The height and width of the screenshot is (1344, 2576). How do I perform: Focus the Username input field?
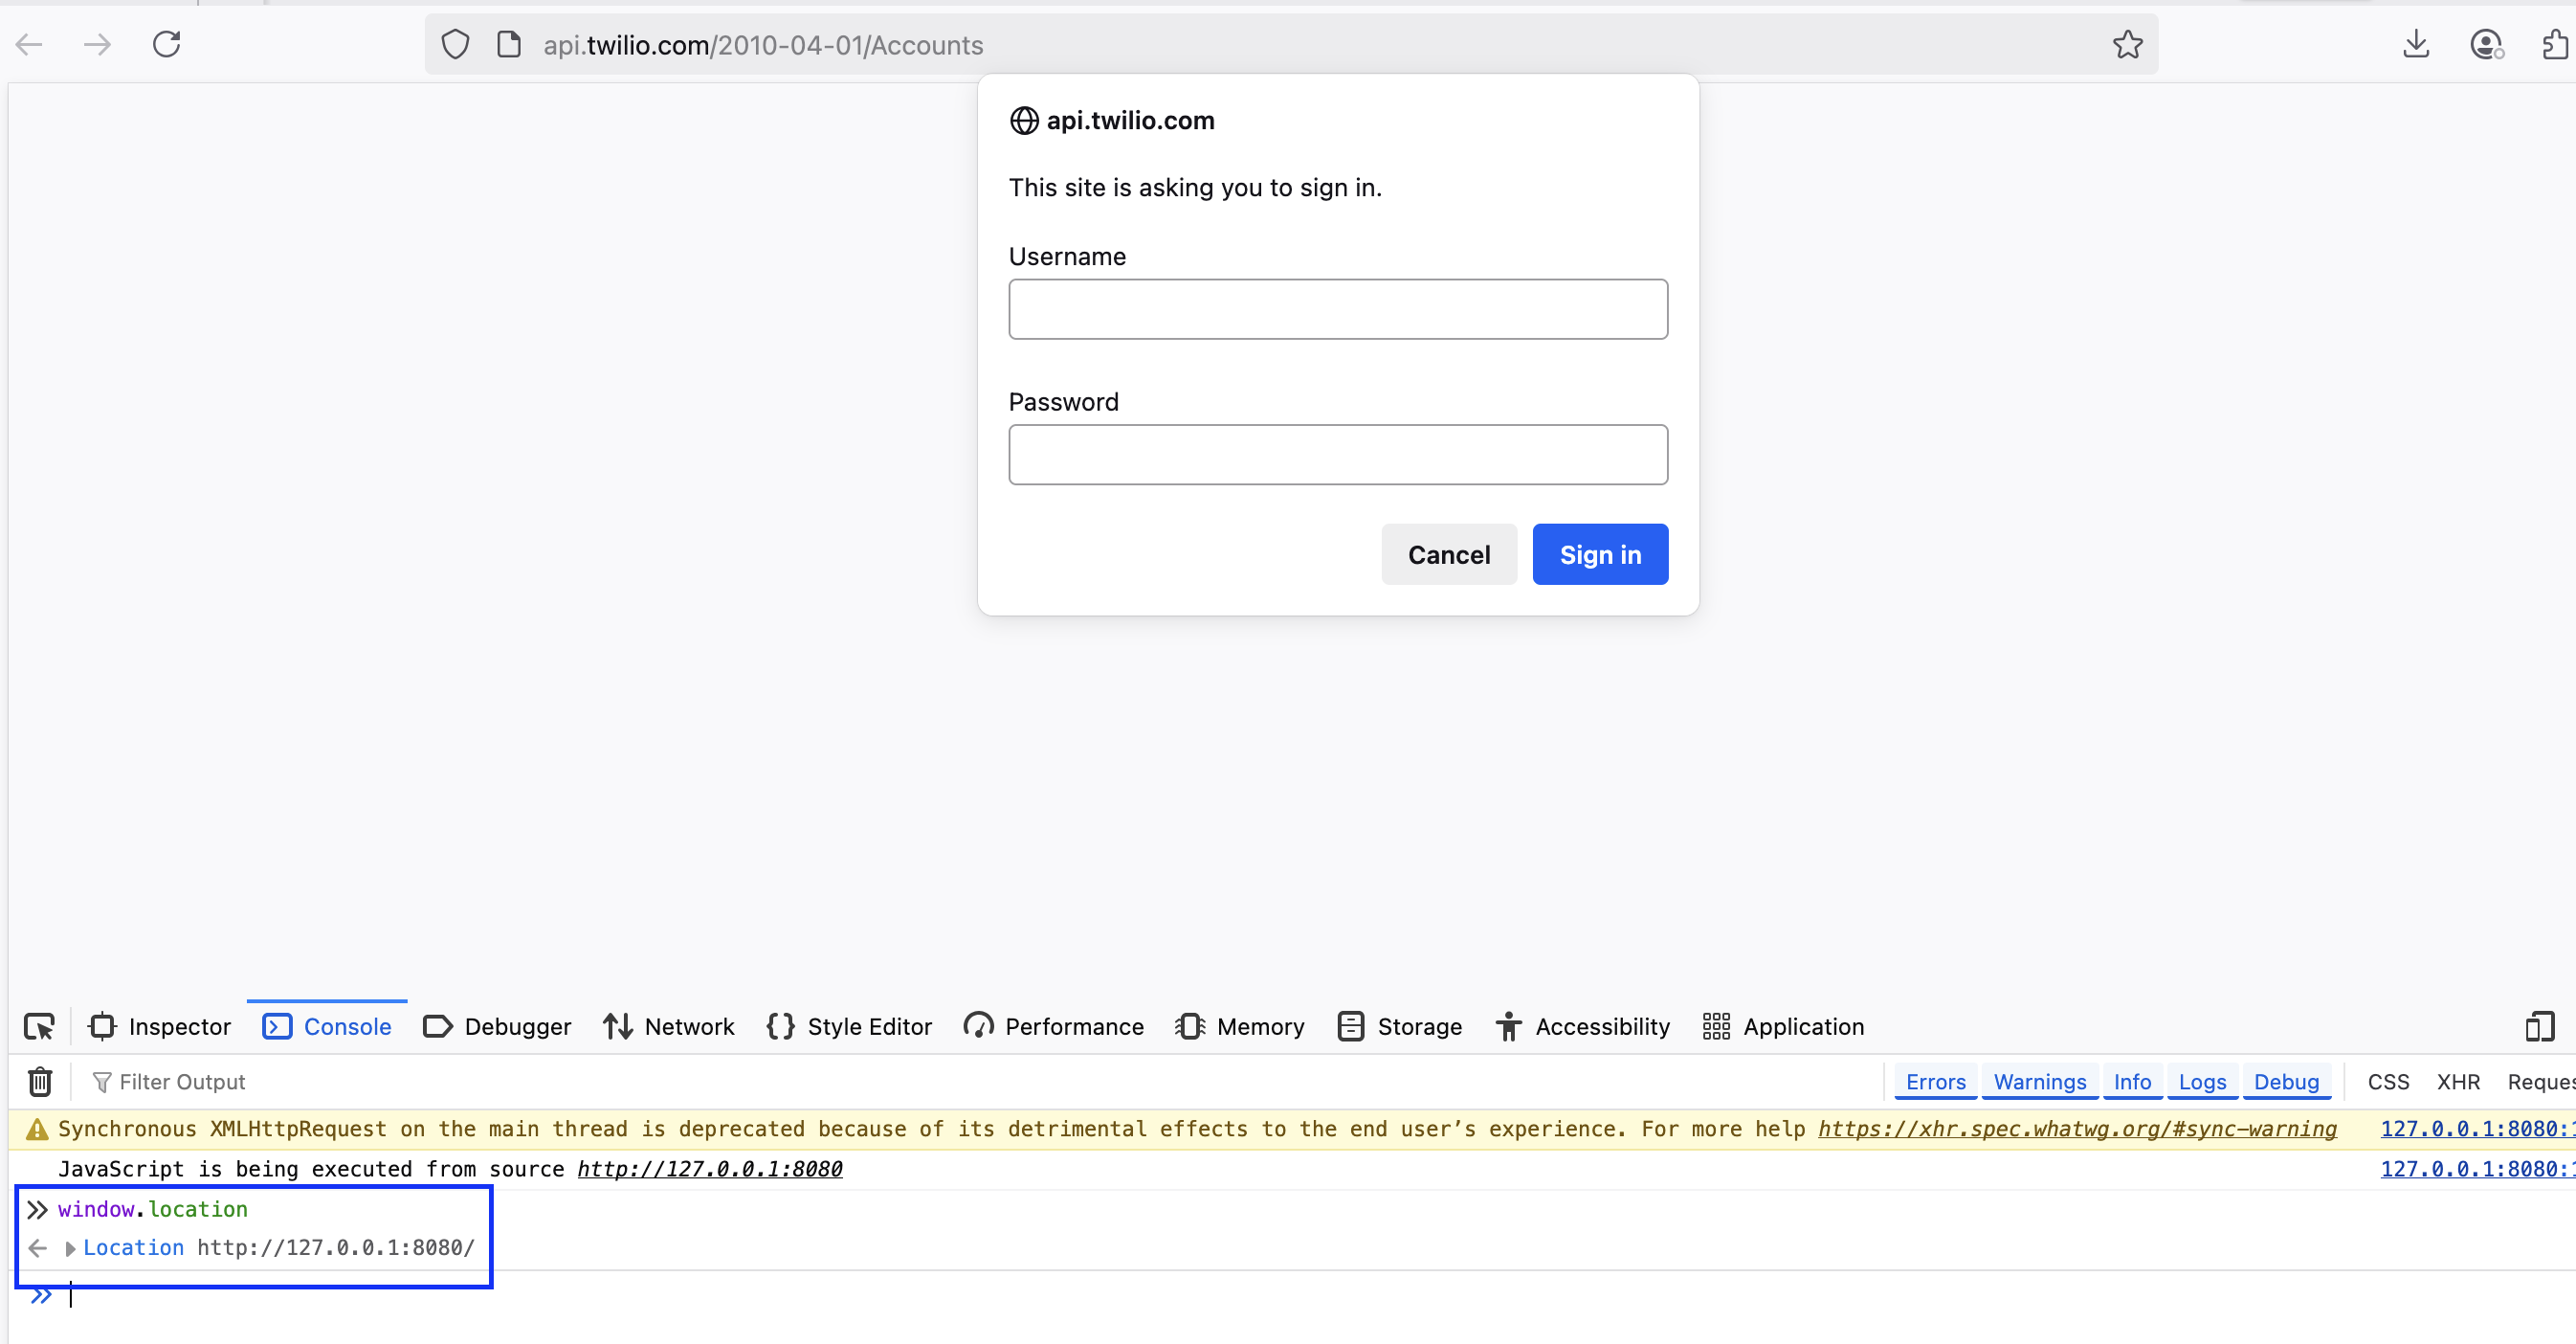pyautogui.click(x=1337, y=309)
